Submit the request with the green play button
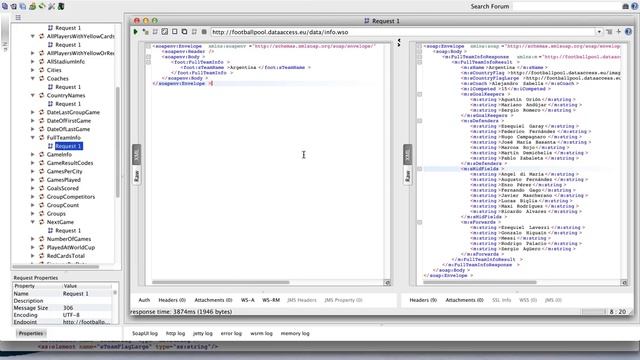The width and height of the screenshot is (640, 360). click(136, 32)
